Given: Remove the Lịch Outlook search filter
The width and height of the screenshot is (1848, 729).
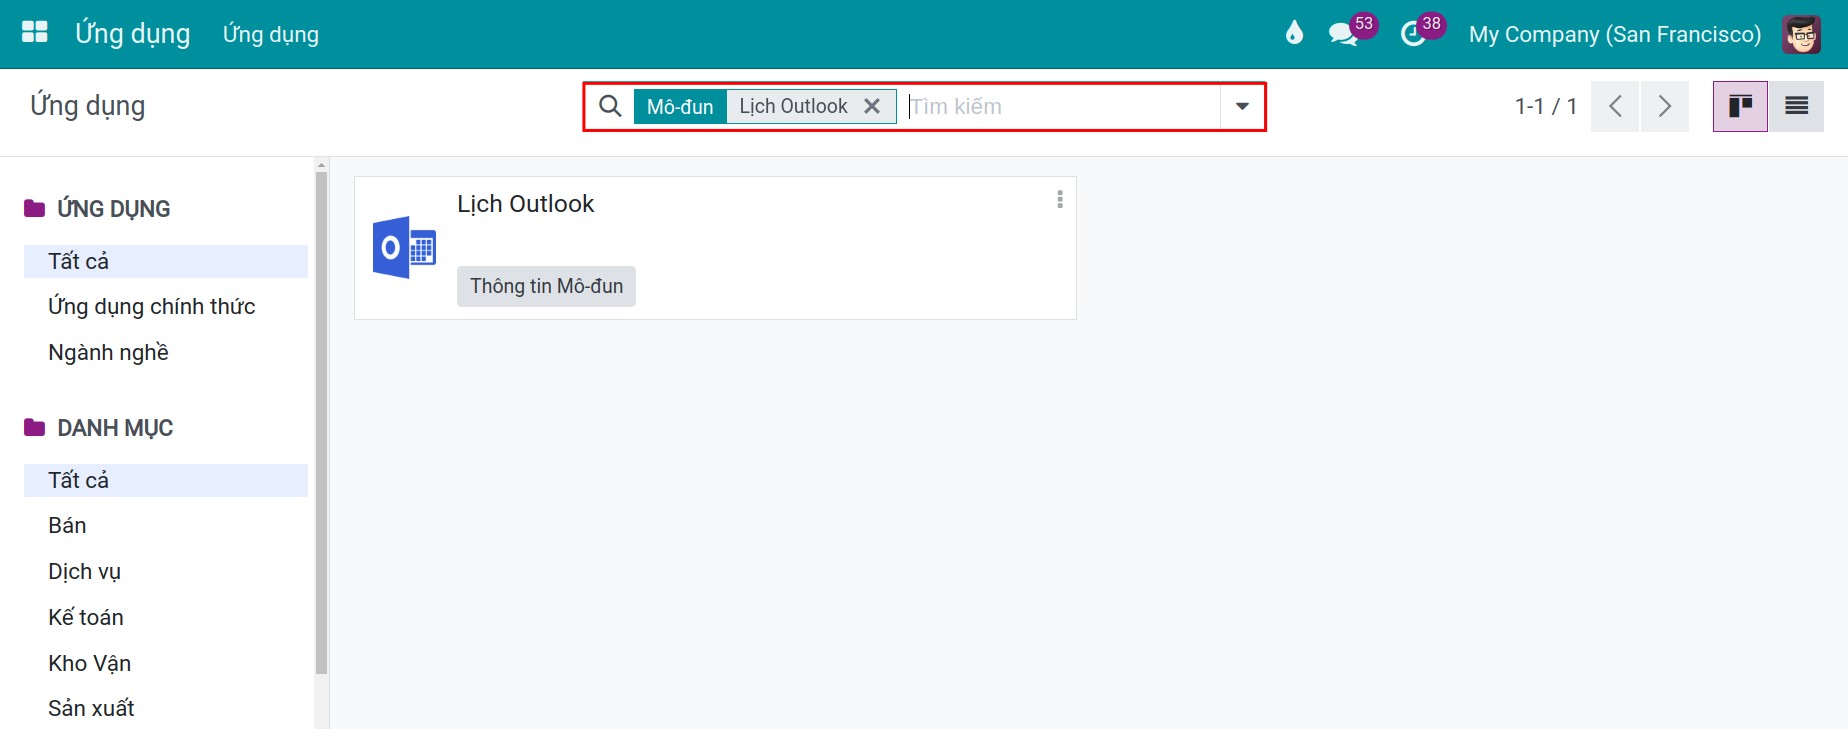Looking at the screenshot, I should click(872, 106).
